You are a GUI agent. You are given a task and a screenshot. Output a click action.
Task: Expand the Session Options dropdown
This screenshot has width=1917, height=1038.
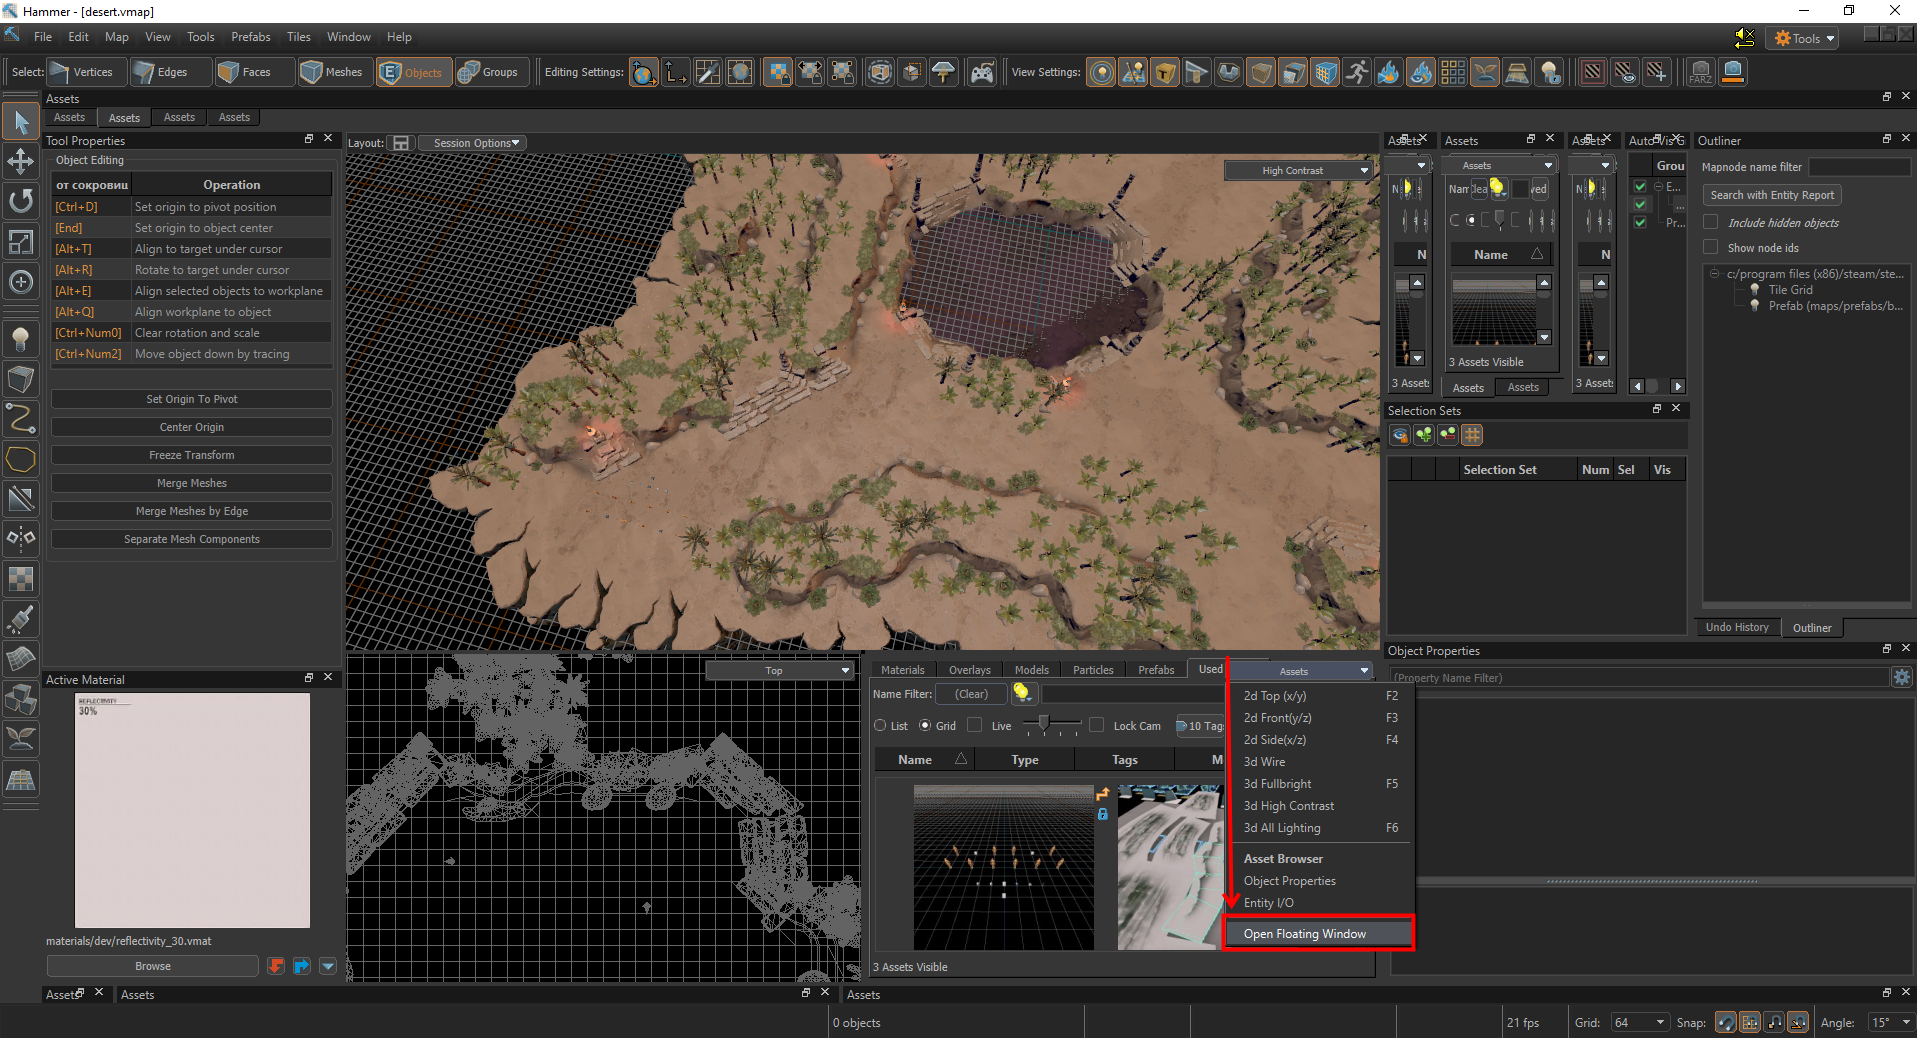[x=473, y=143]
